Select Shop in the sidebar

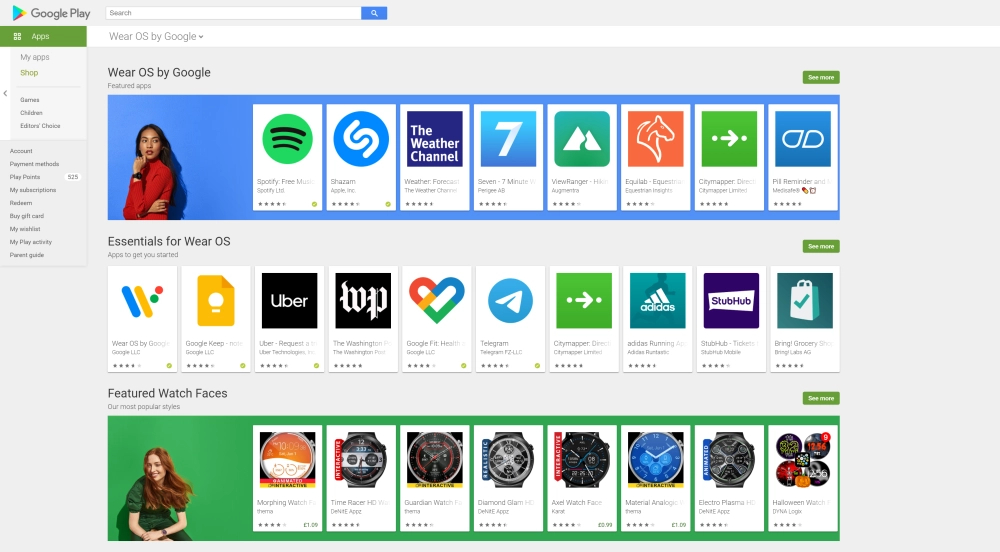pos(29,73)
